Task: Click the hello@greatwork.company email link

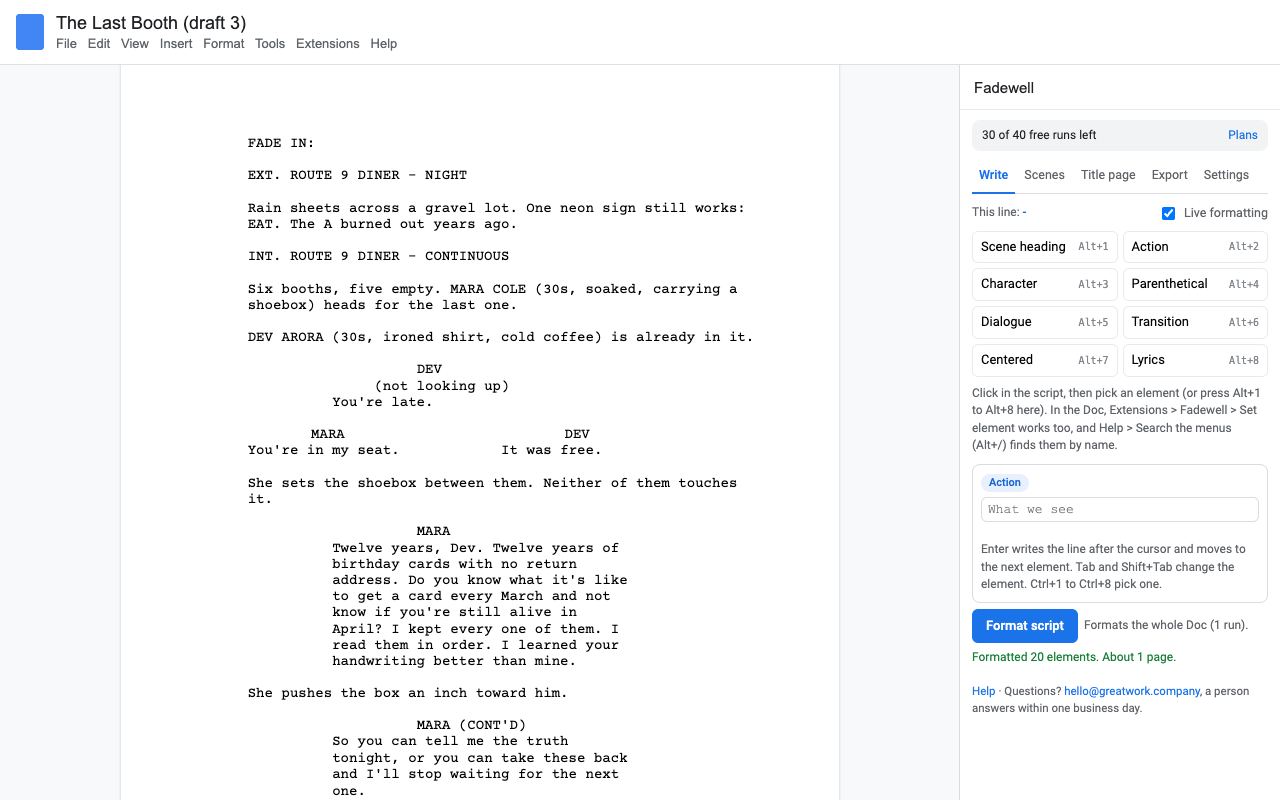Action: point(1132,691)
